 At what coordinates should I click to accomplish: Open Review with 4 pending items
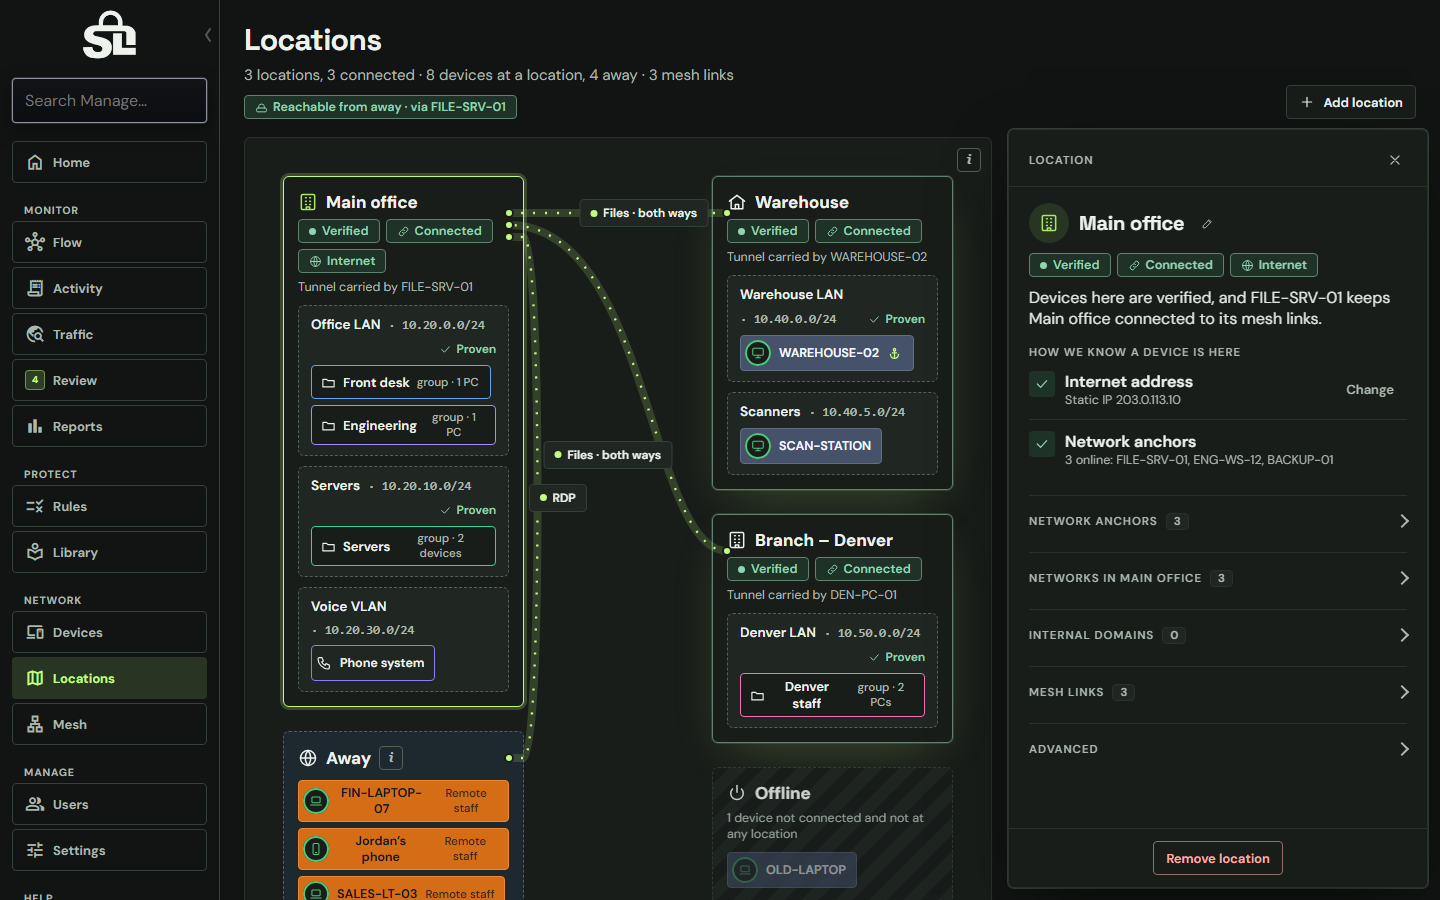pyautogui.click(x=109, y=380)
